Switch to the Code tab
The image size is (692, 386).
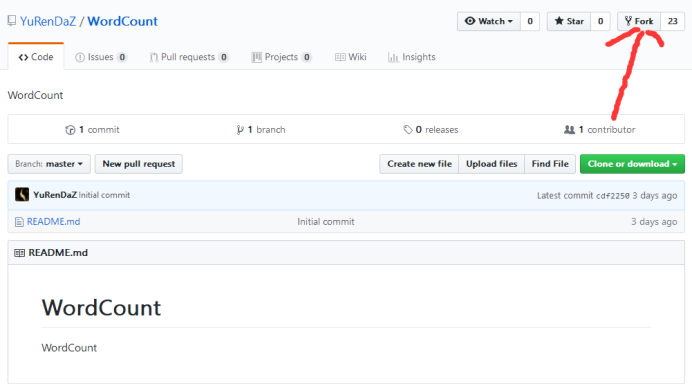[x=36, y=57]
